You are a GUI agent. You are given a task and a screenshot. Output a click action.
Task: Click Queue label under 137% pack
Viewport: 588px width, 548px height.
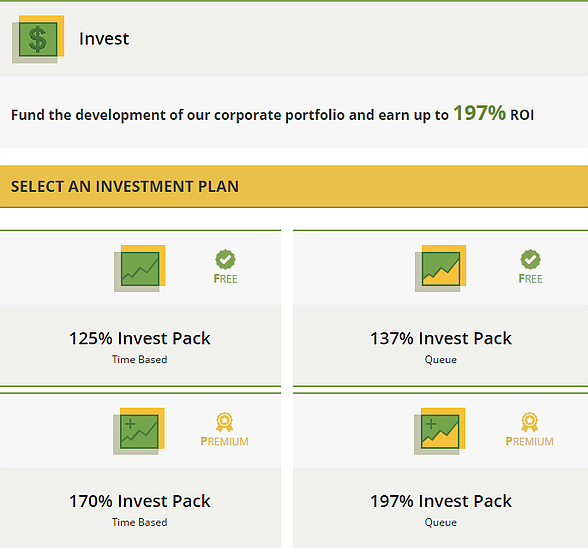pyautogui.click(x=441, y=360)
